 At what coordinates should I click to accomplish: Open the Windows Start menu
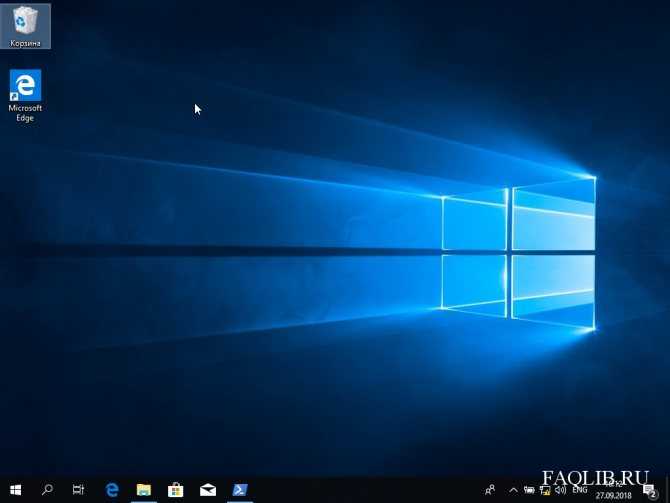point(16,490)
